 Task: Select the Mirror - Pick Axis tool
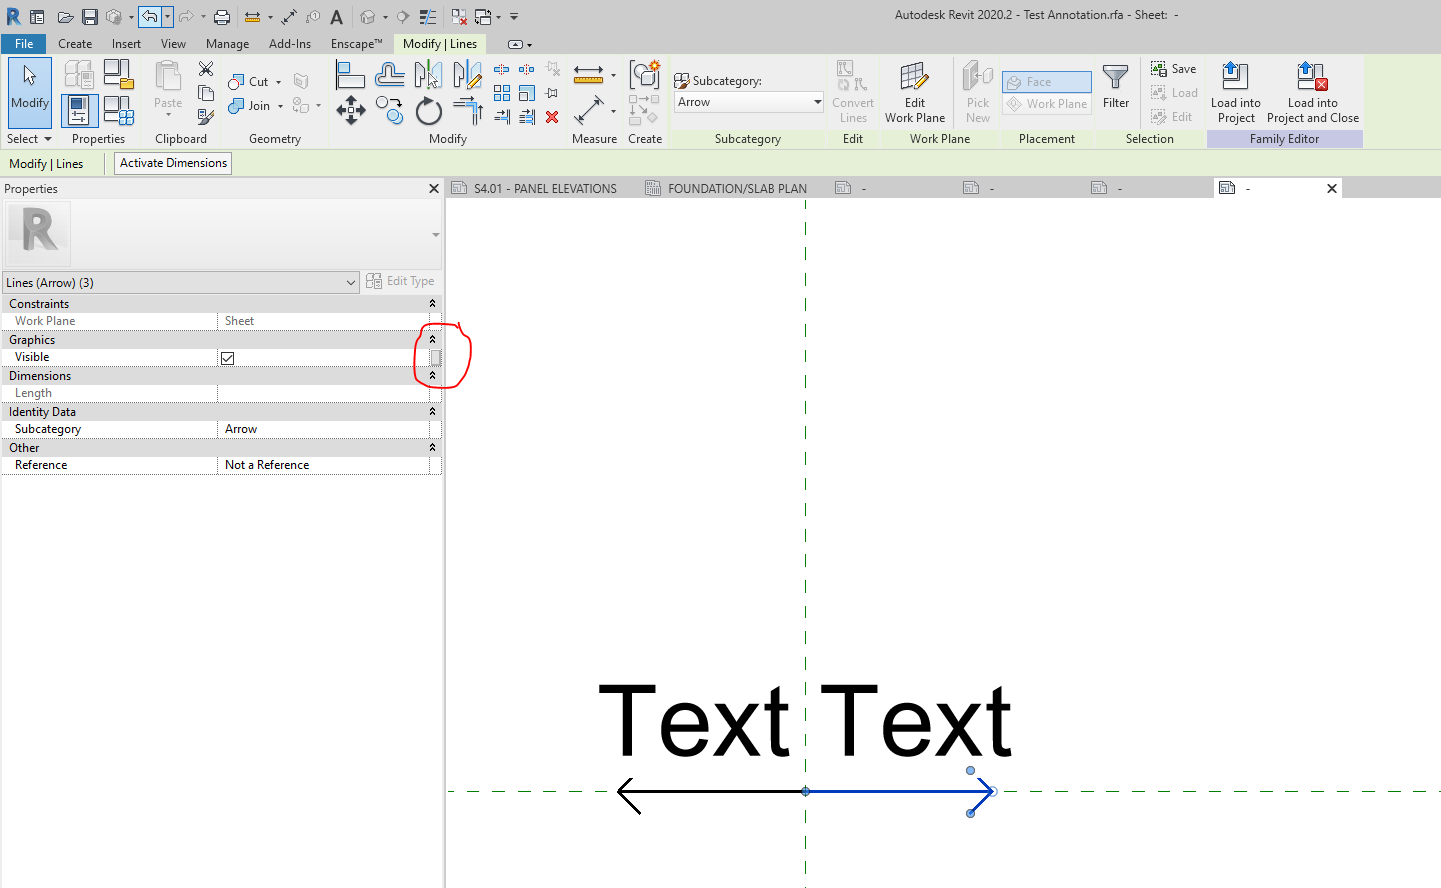click(428, 74)
